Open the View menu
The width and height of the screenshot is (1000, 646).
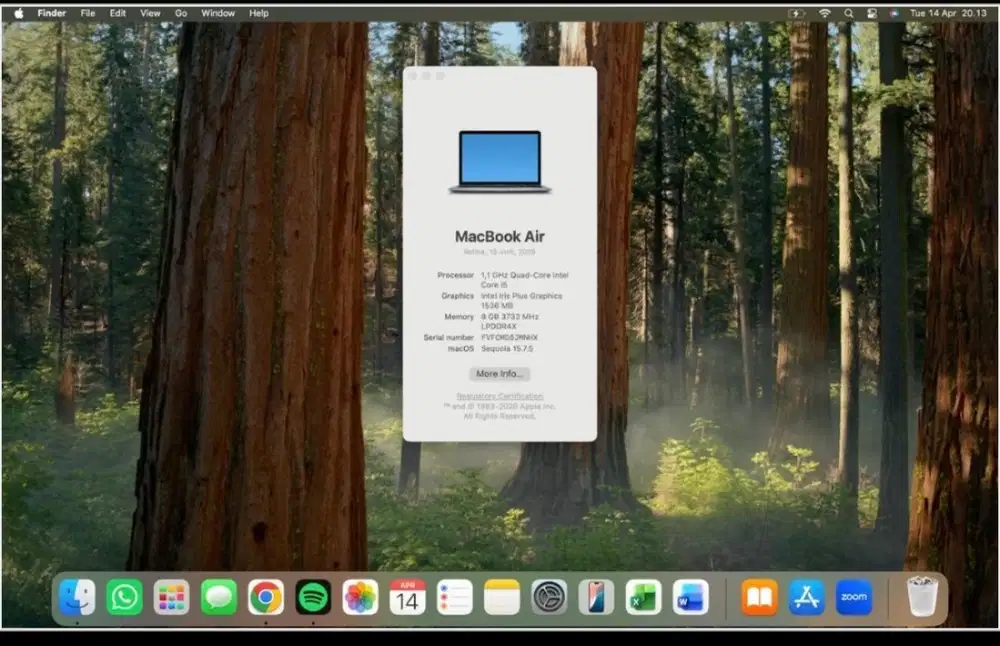150,13
